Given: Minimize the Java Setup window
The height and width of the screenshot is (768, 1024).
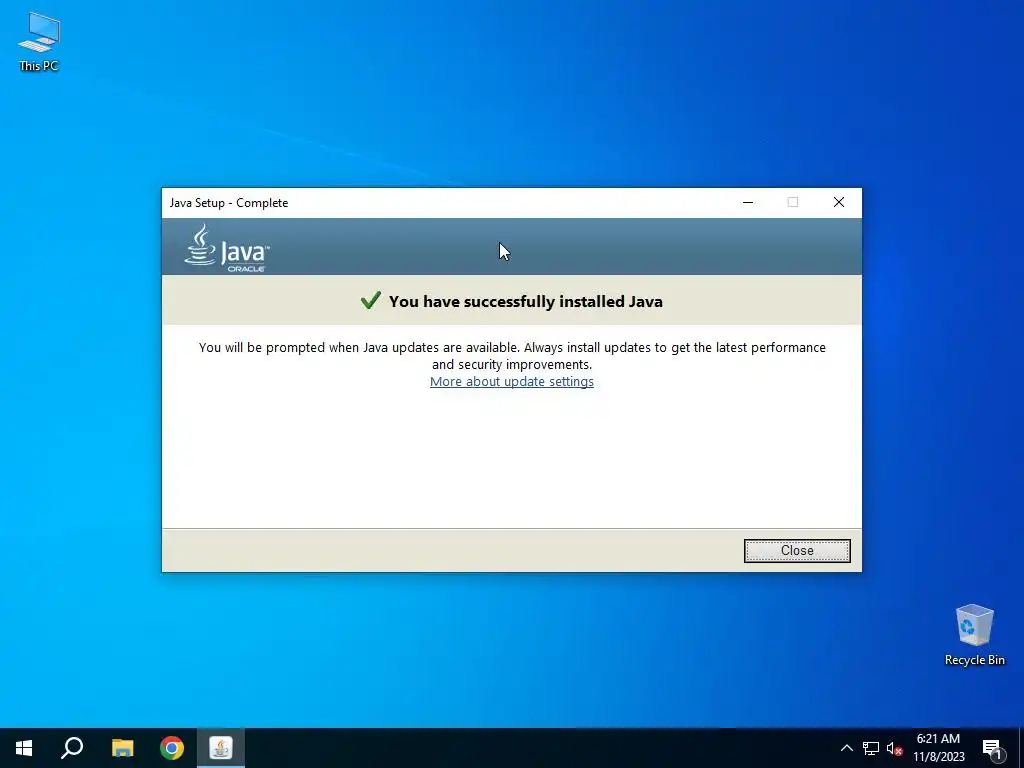Looking at the screenshot, I should (748, 202).
